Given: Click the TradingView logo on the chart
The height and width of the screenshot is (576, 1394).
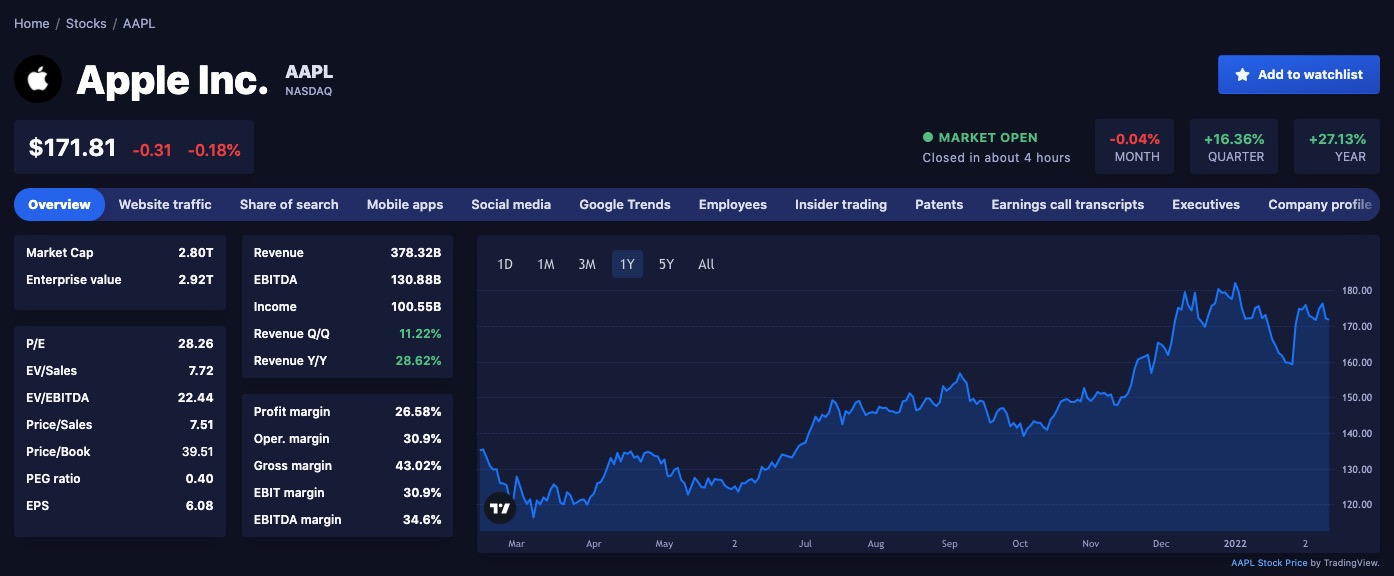Looking at the screenshot, I should click(x=500, y=508).
